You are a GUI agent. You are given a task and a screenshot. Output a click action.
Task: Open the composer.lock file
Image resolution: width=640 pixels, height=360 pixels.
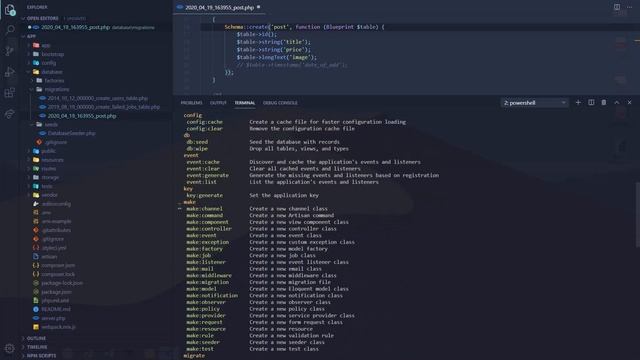click(58, 274)
